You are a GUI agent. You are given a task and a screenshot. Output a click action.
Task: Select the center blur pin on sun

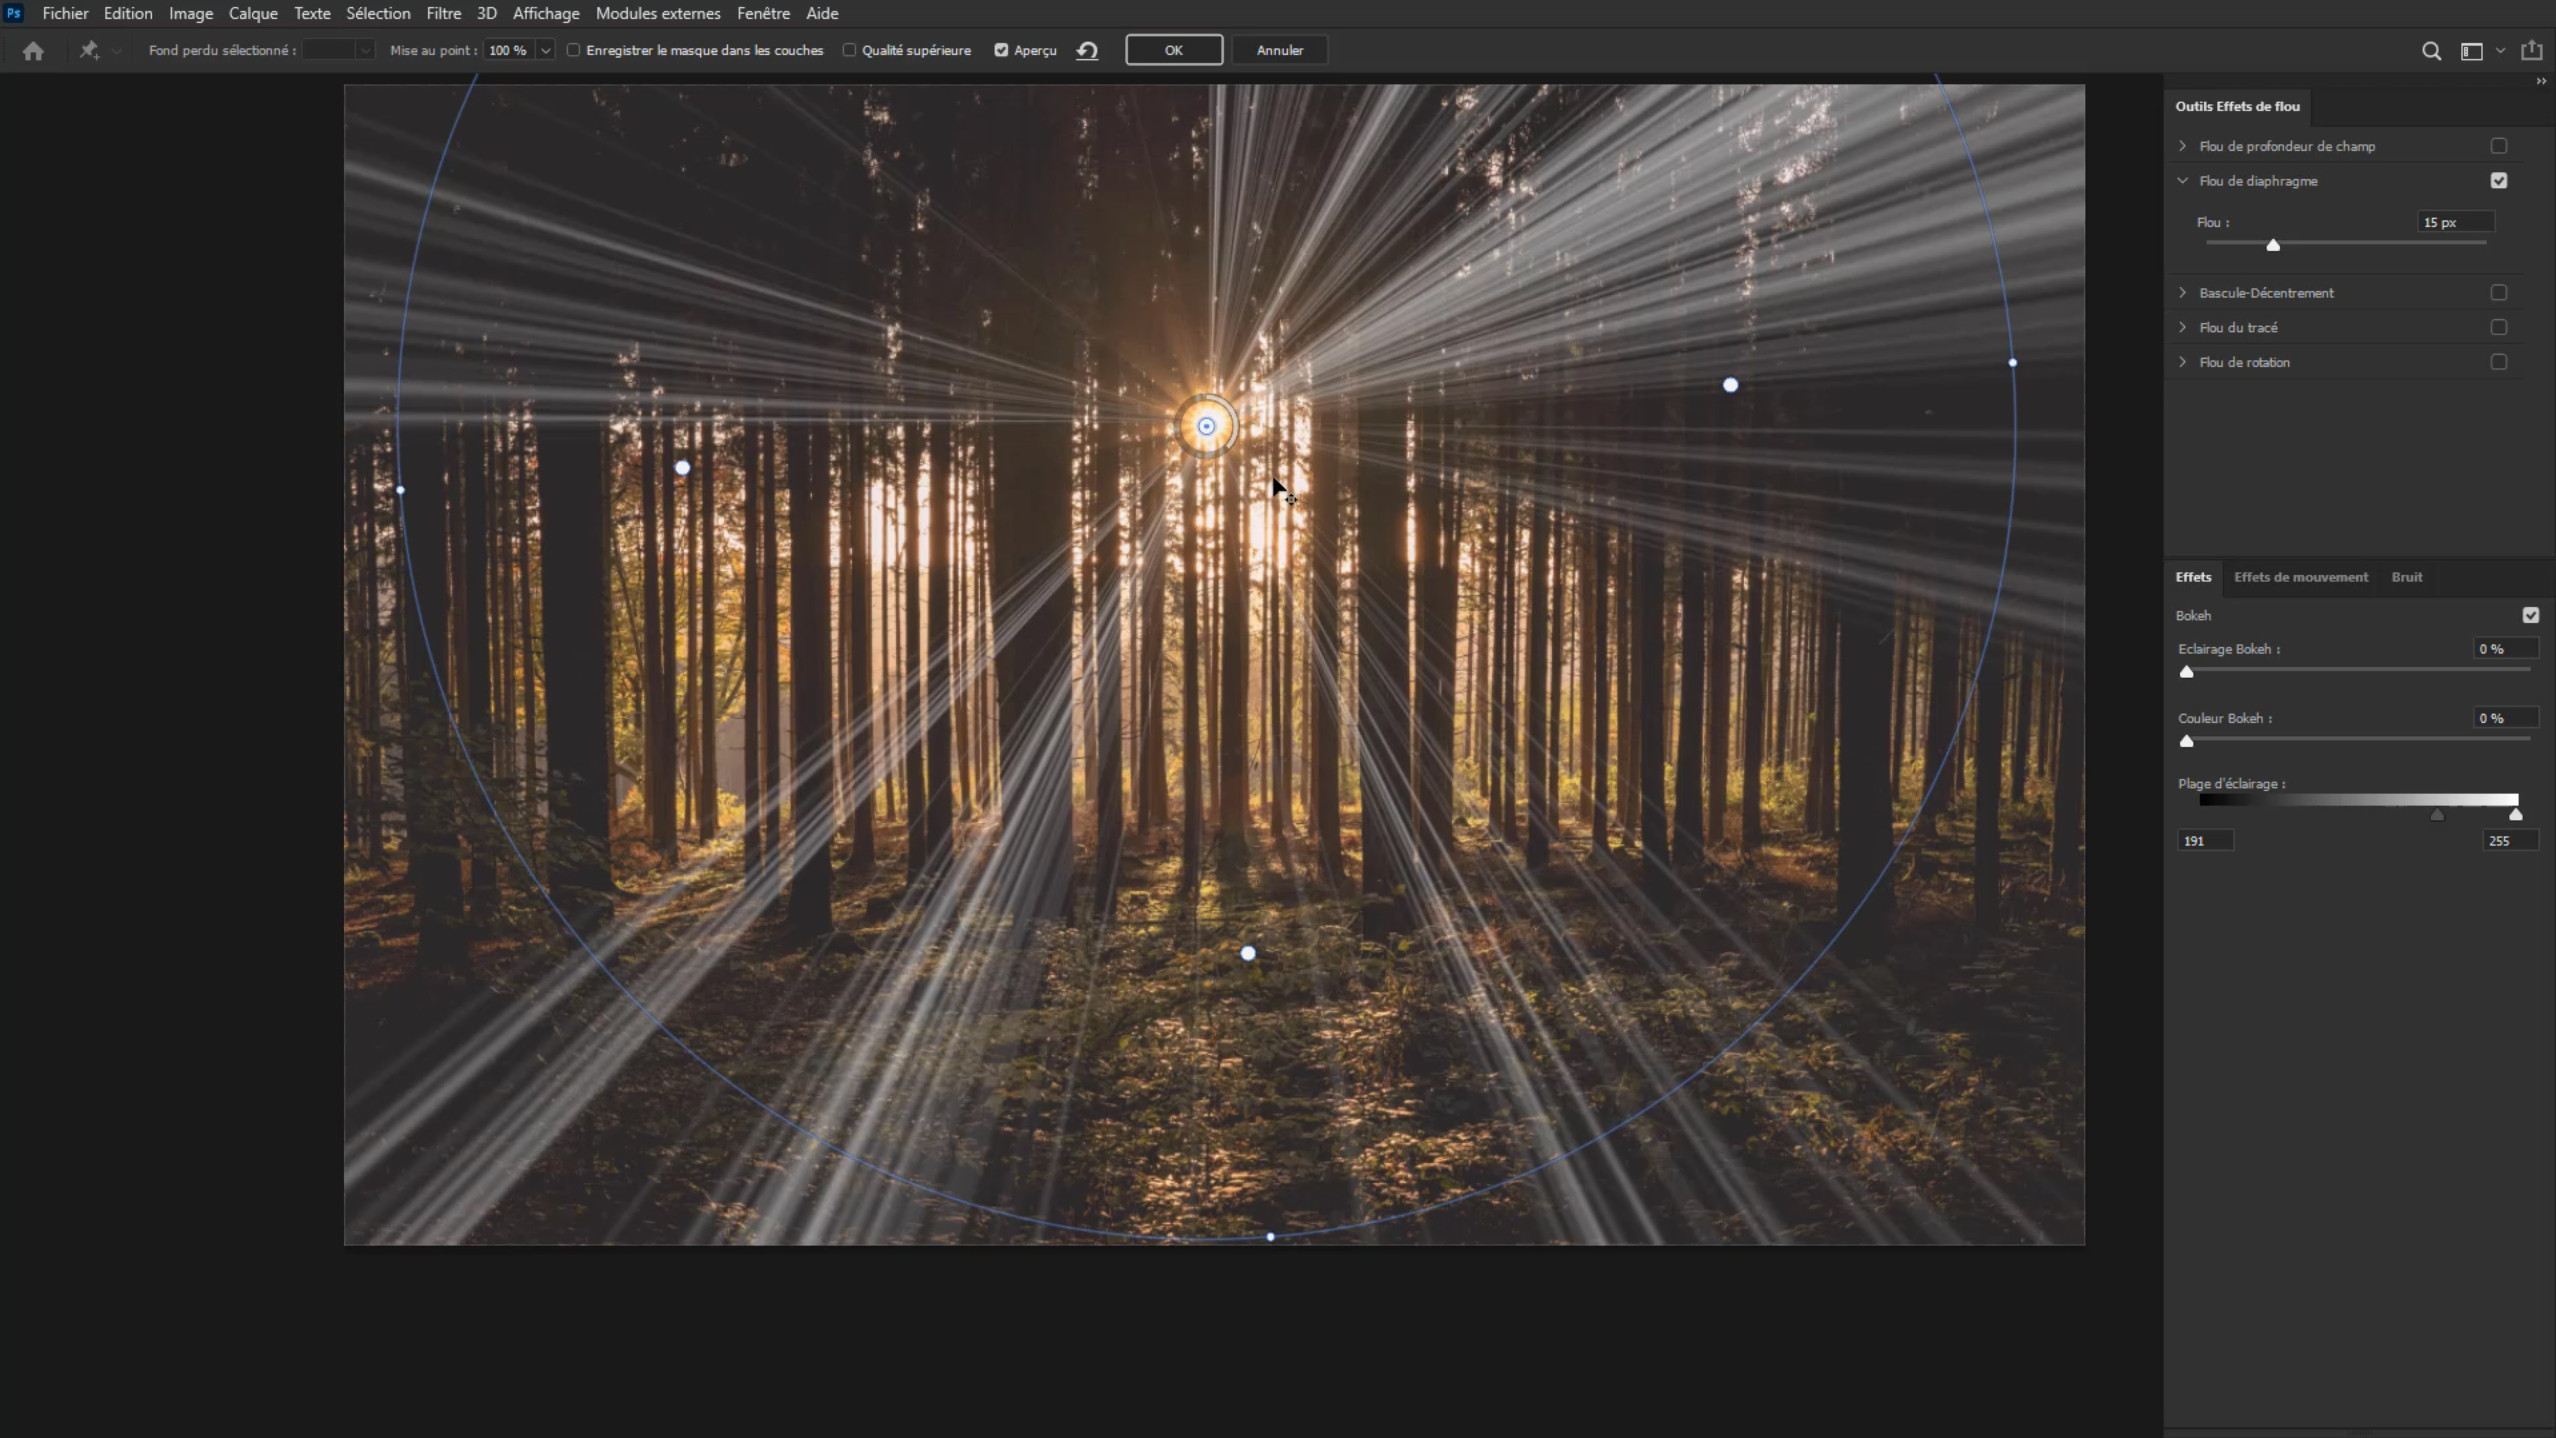1206,426
